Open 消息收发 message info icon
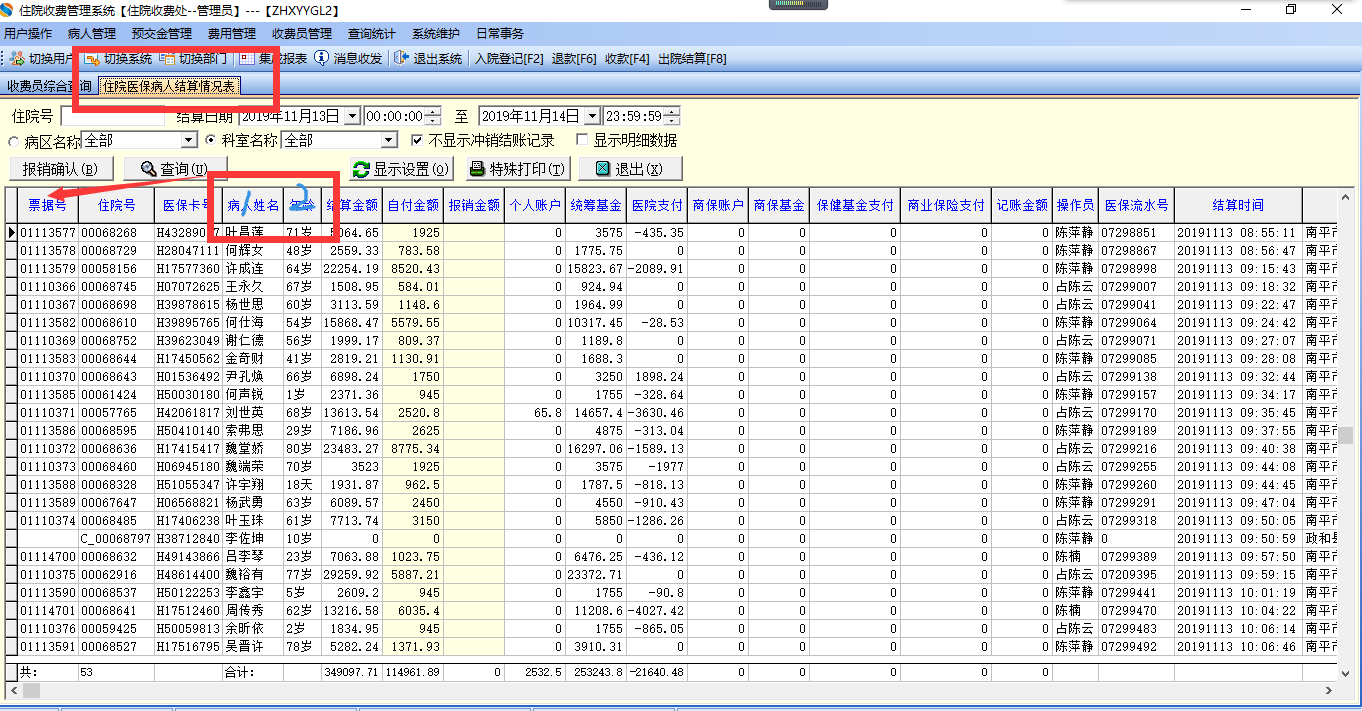 (x=321, y=59)
